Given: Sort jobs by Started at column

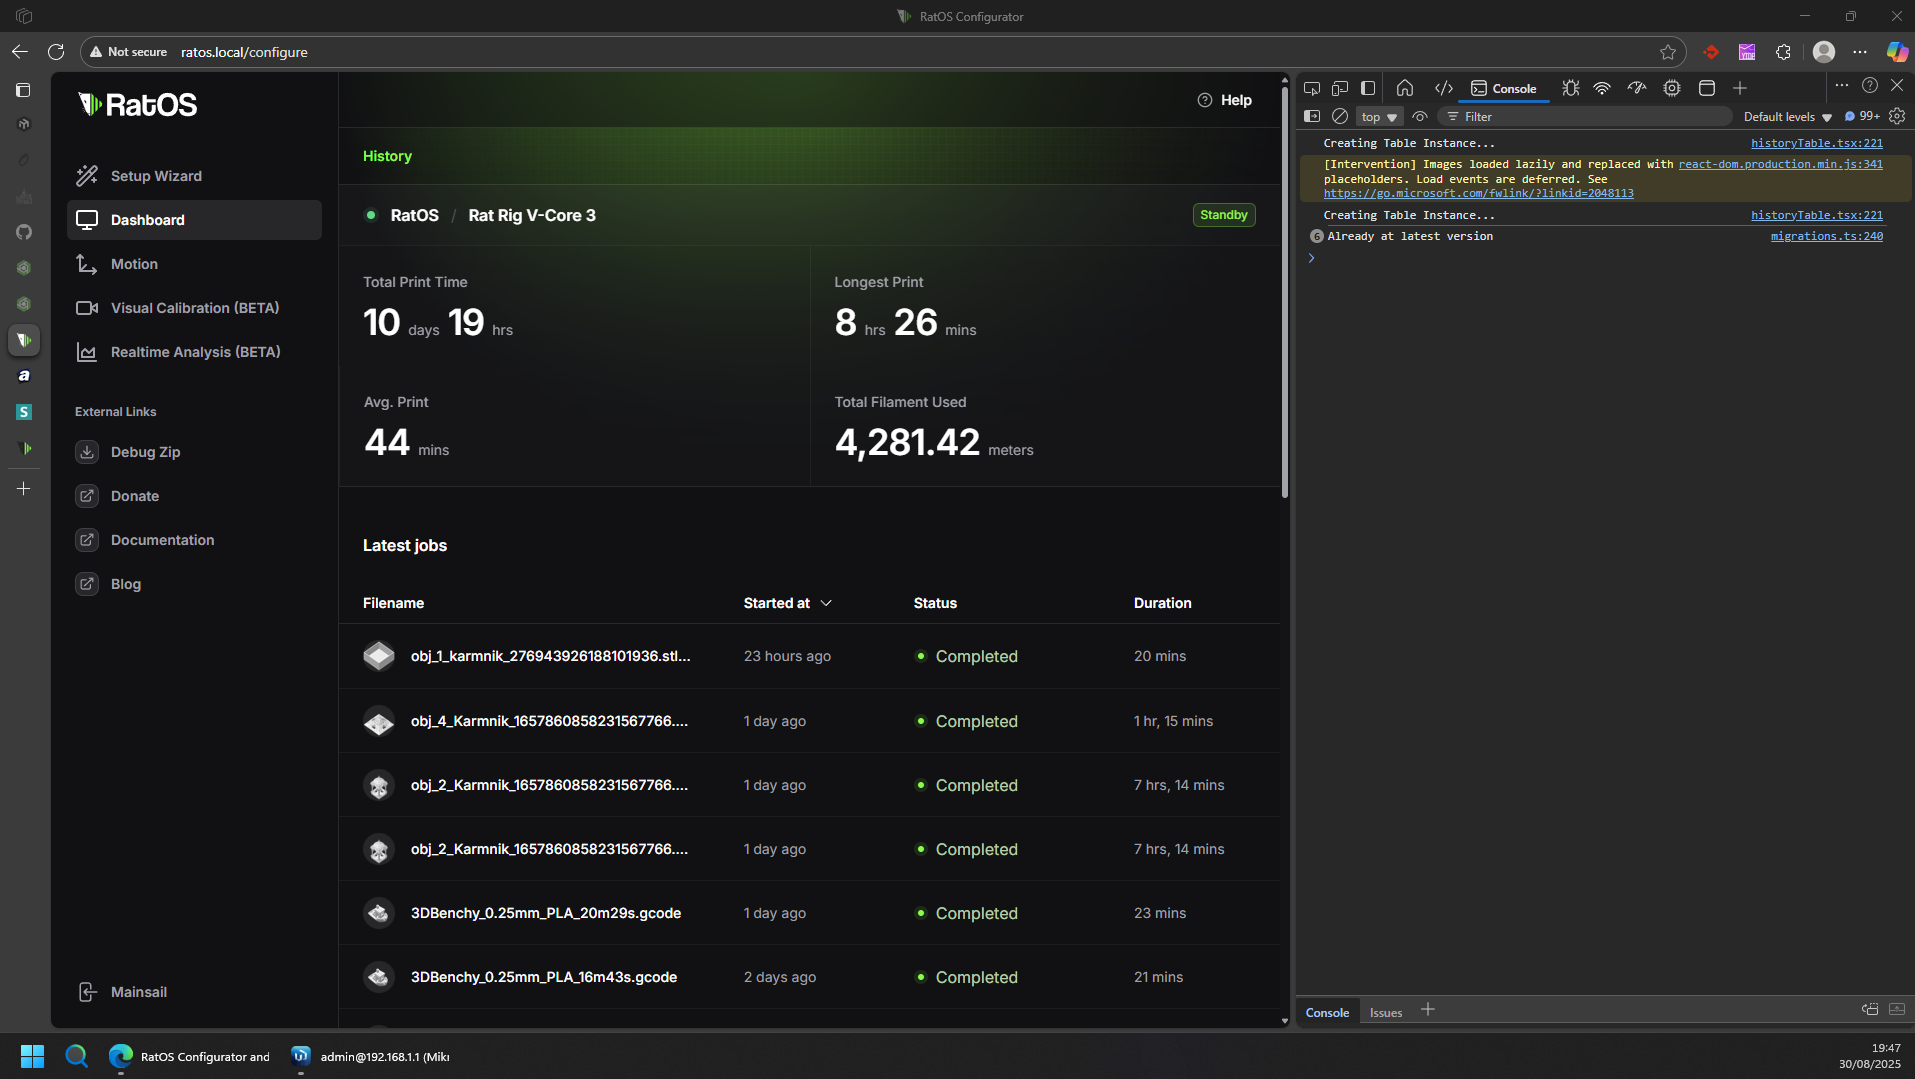Looking at the screenshot, I should 788,603.
